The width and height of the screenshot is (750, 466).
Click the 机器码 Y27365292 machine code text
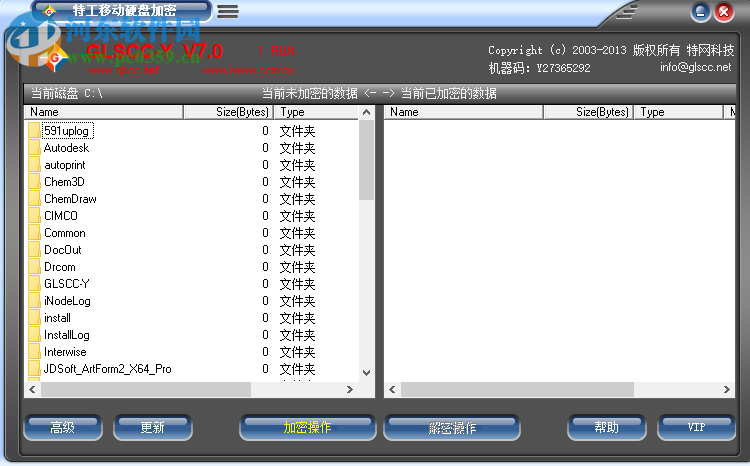click(539, 68)
